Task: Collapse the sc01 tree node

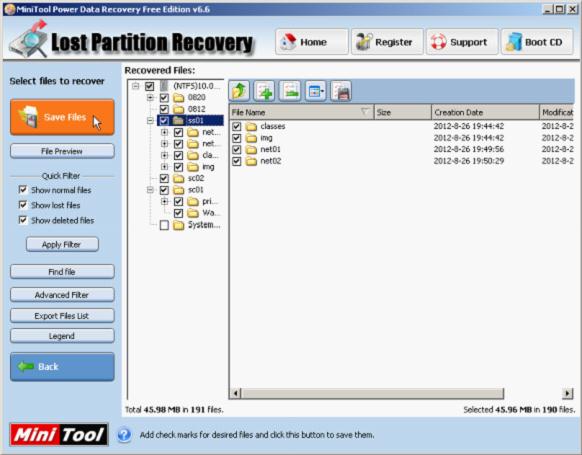Action: coord(150,190)
